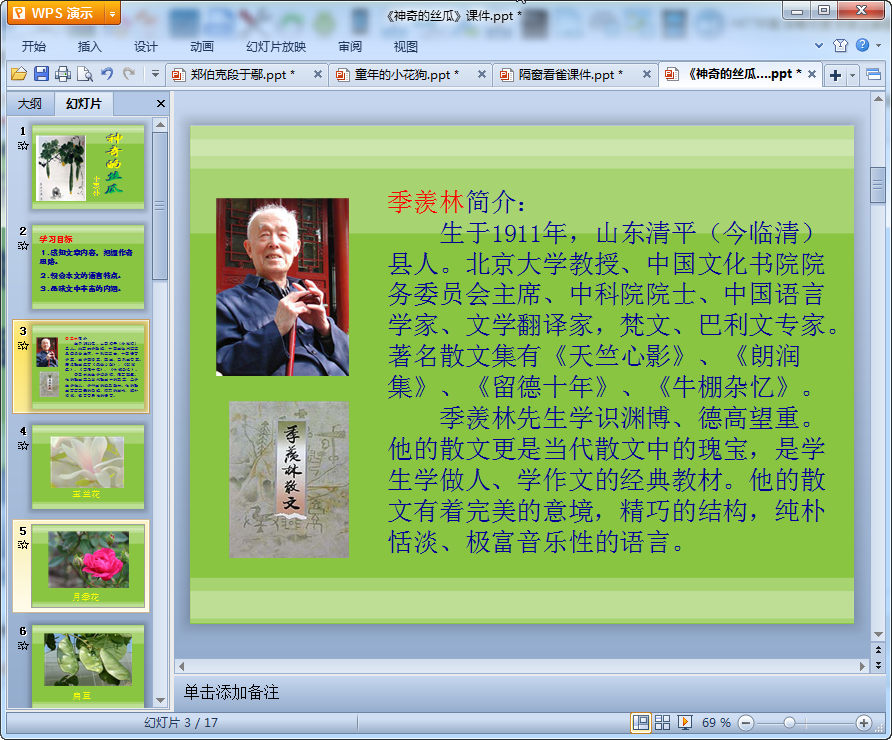The height and width of the screenshot is (740, 892).
Task: Close the 《神奇的丝瓜》 document tab
Action: click(x=812, y=74)
